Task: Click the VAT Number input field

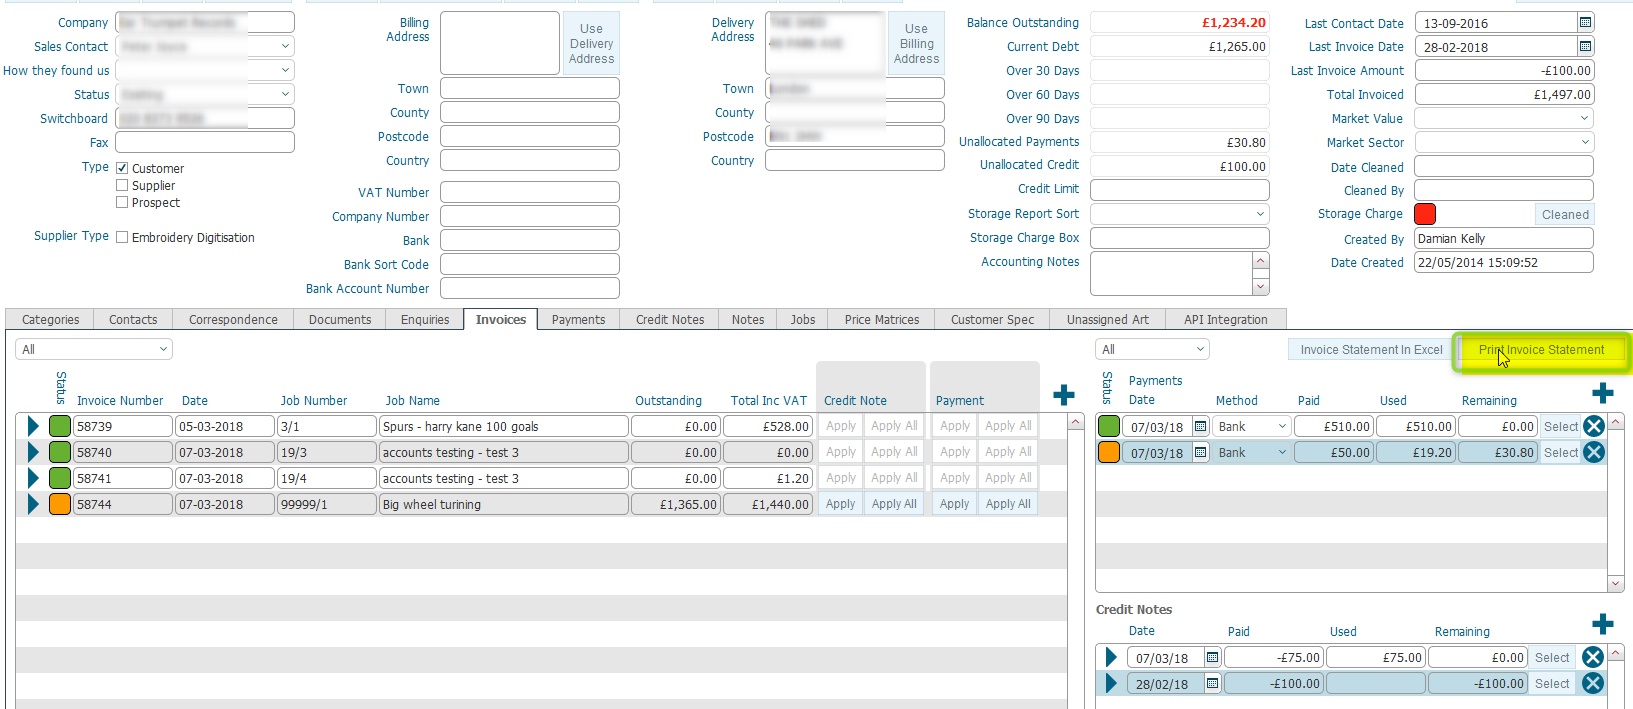Action: 529,192
